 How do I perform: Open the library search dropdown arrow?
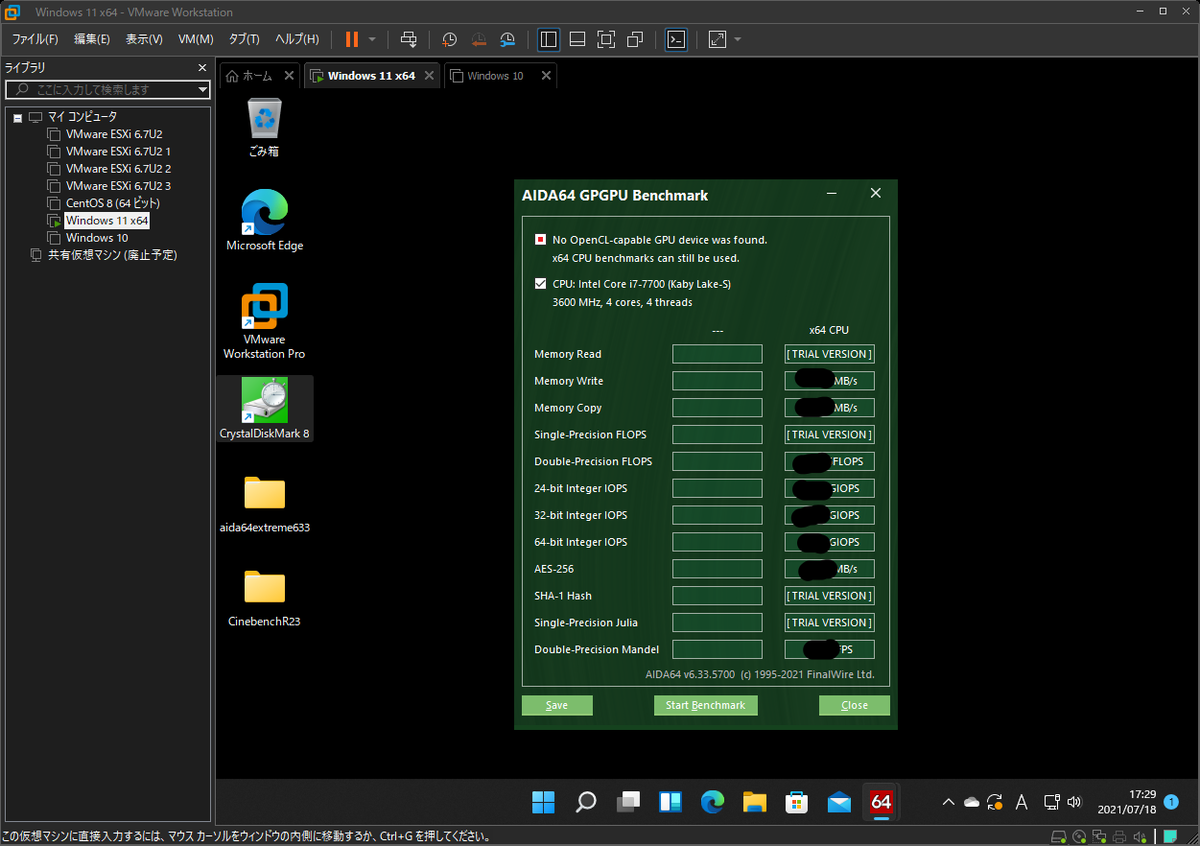(203, 89)
